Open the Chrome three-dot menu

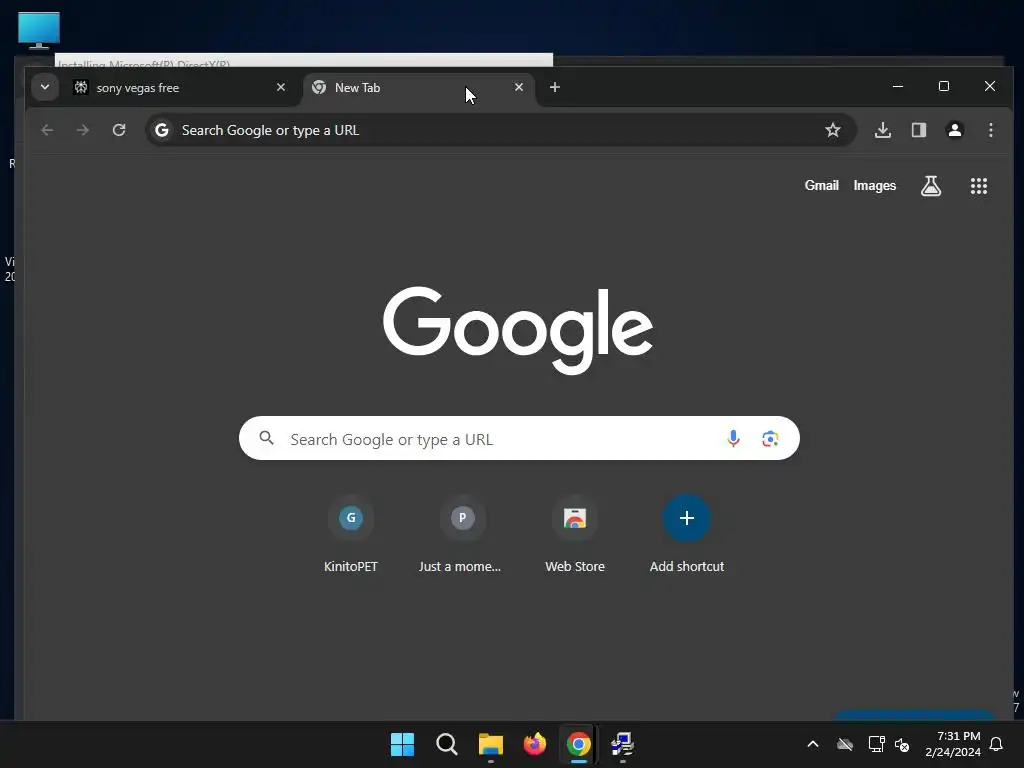click(x=991, y=130)
